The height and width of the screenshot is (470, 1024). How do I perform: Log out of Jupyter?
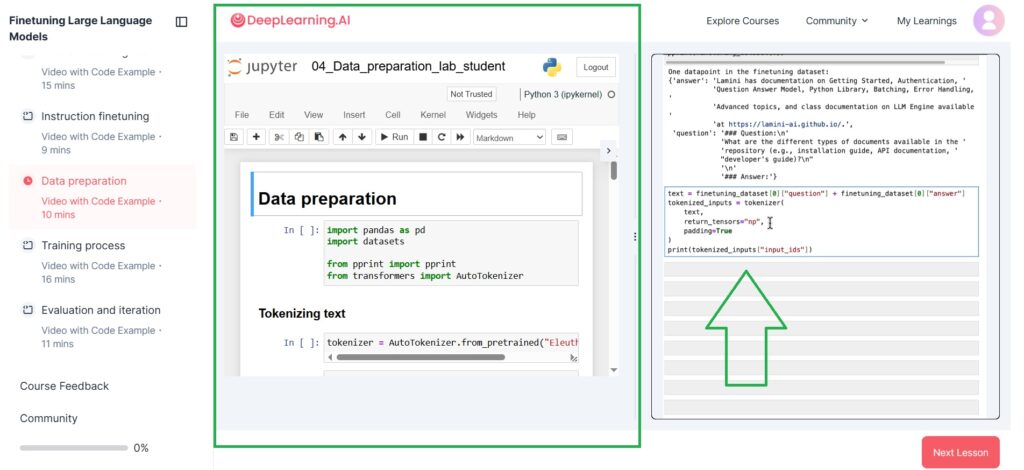coord(596,67)
